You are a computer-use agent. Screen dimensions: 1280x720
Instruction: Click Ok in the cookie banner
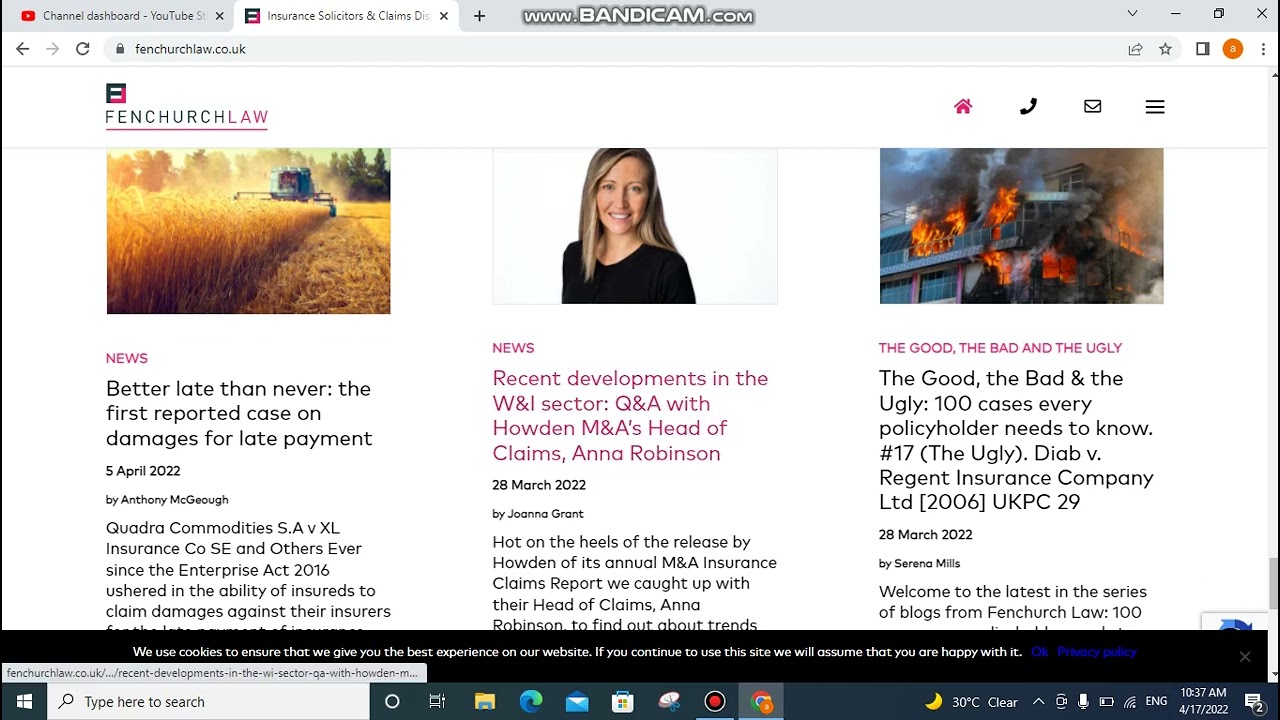click(1039, 652)
